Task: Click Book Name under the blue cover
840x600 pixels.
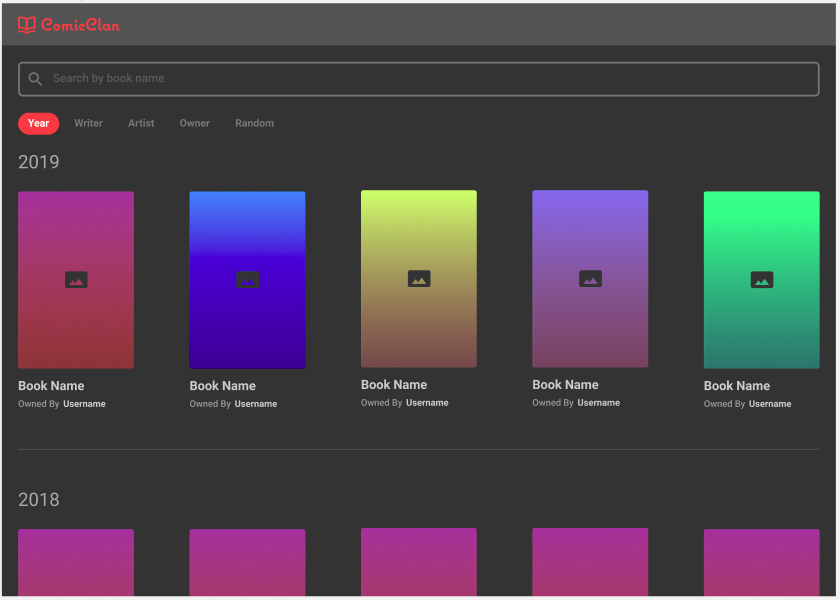Action: [x=223, y=386]
